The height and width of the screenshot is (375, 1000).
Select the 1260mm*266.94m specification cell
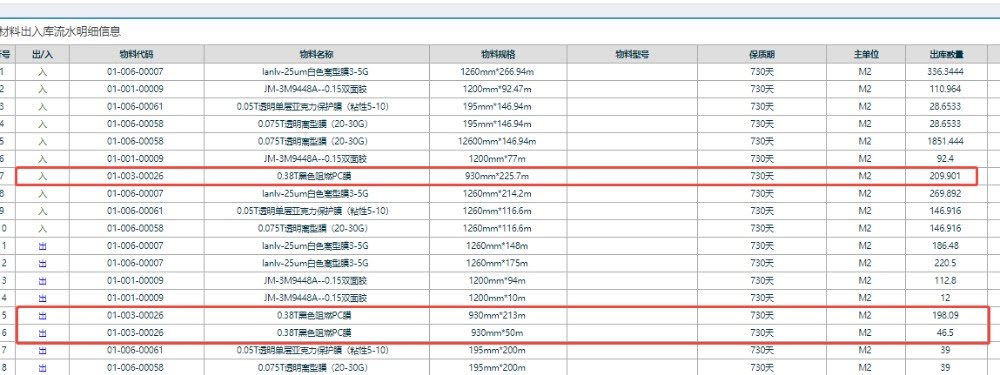[497, 71]
